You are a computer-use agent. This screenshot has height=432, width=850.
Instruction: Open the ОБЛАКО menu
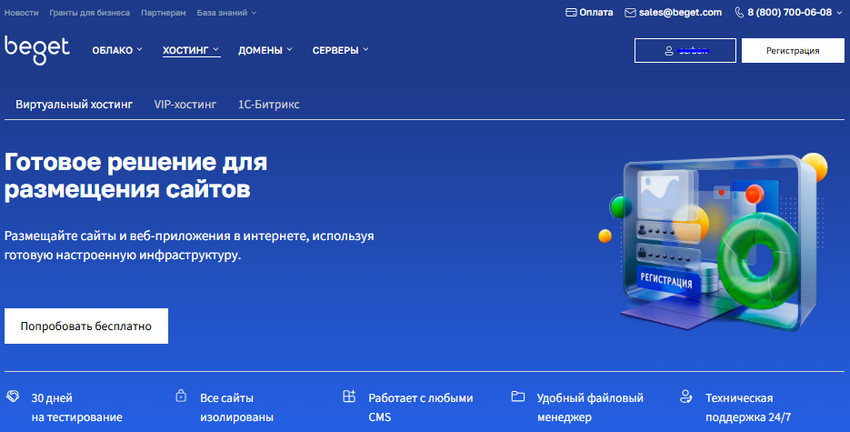(x=117, y=50)
